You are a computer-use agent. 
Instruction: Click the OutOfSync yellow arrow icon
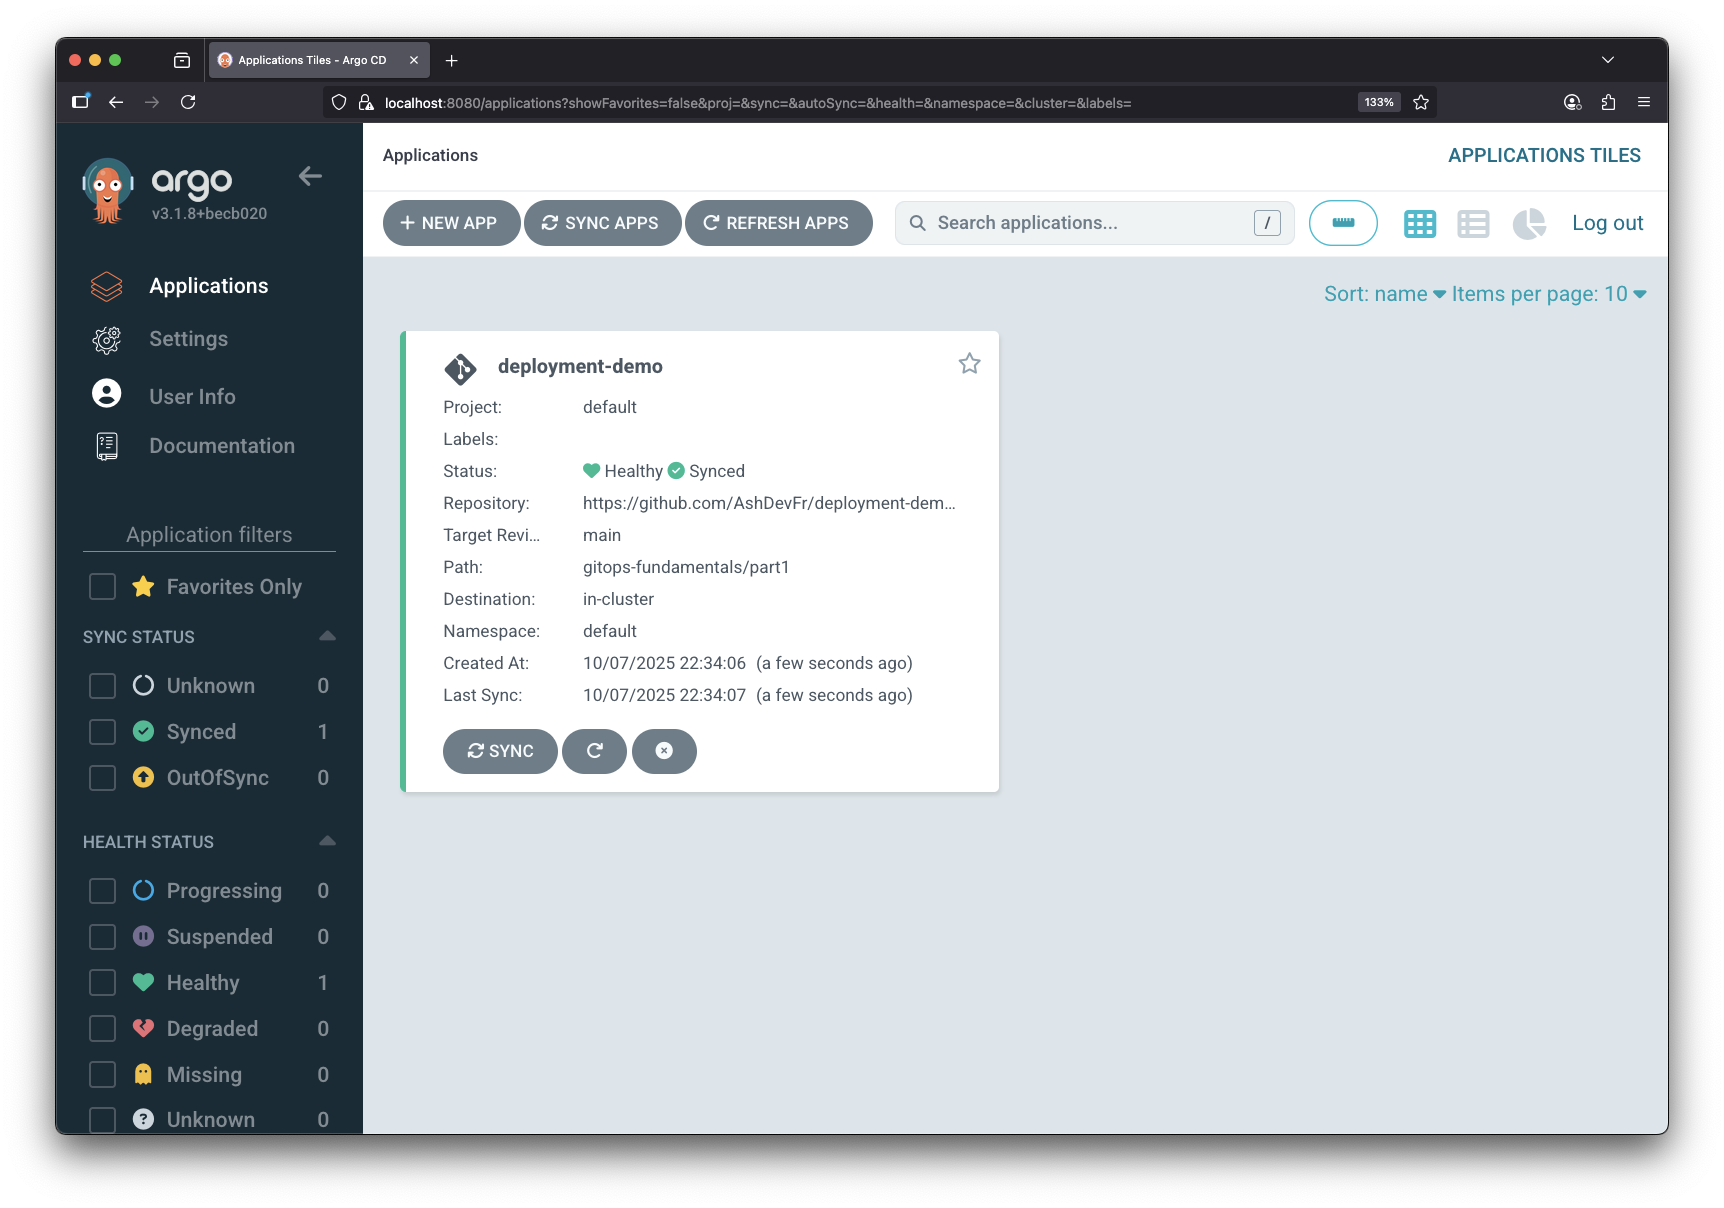143,777
